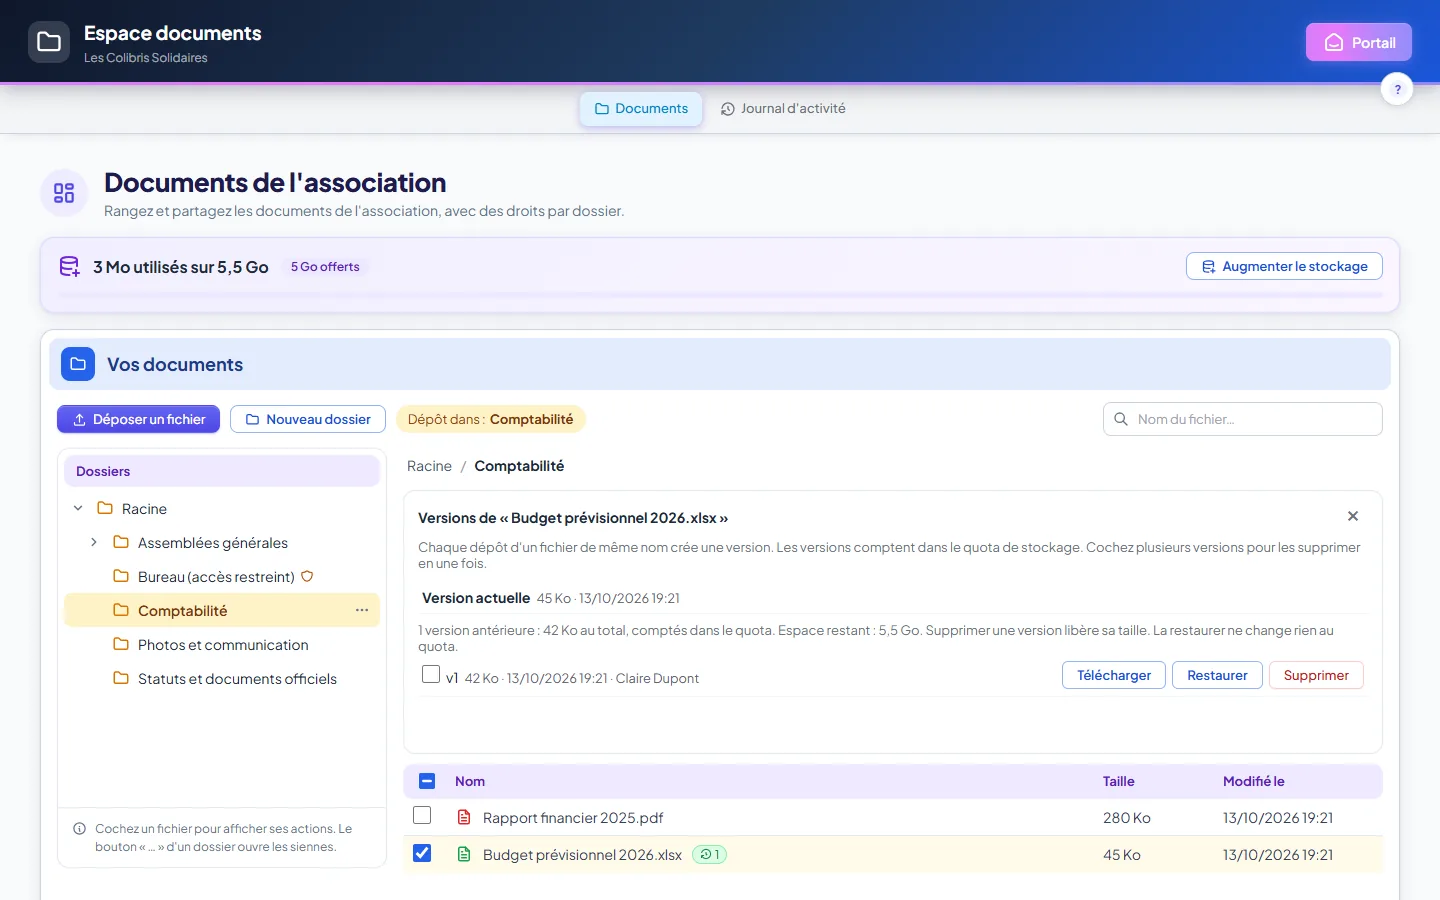This screenshot has height=900, width=1440.
Task: Click the Version actuelle label
Action: [476, 598]
